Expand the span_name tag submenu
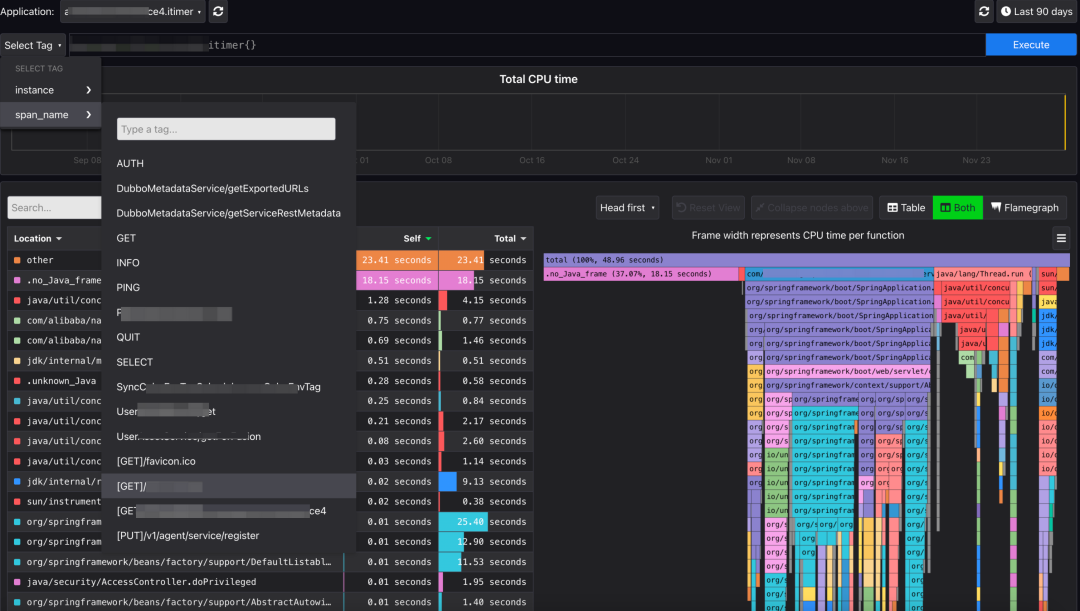 [x=51, y=115]
